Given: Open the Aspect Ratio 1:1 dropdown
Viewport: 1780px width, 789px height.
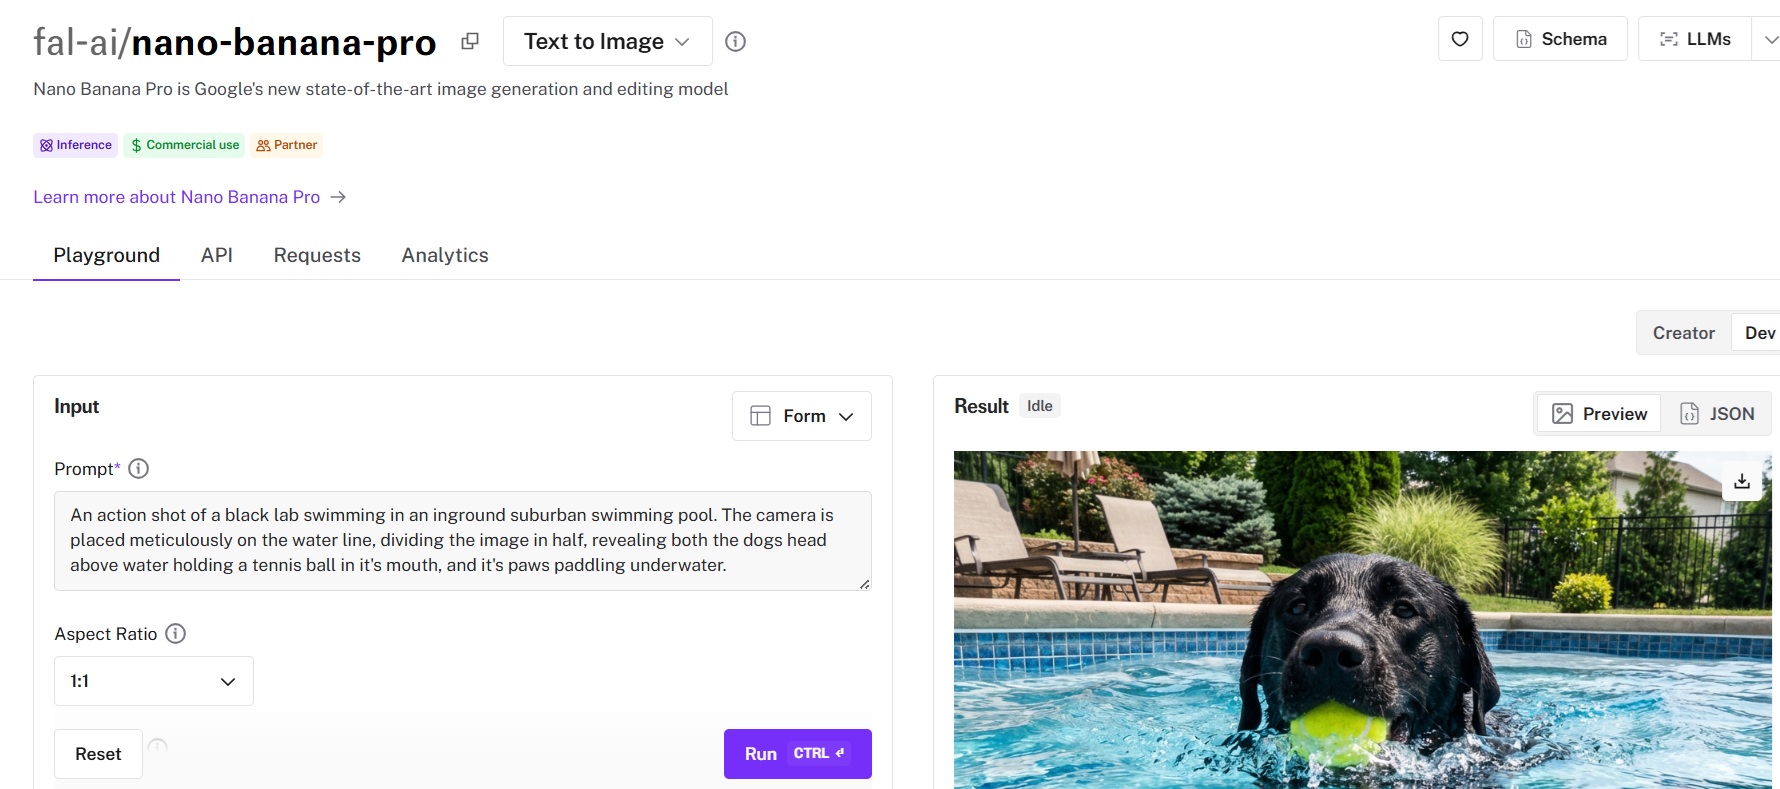Looking at the screenshot, I should (x=153, y=681).
